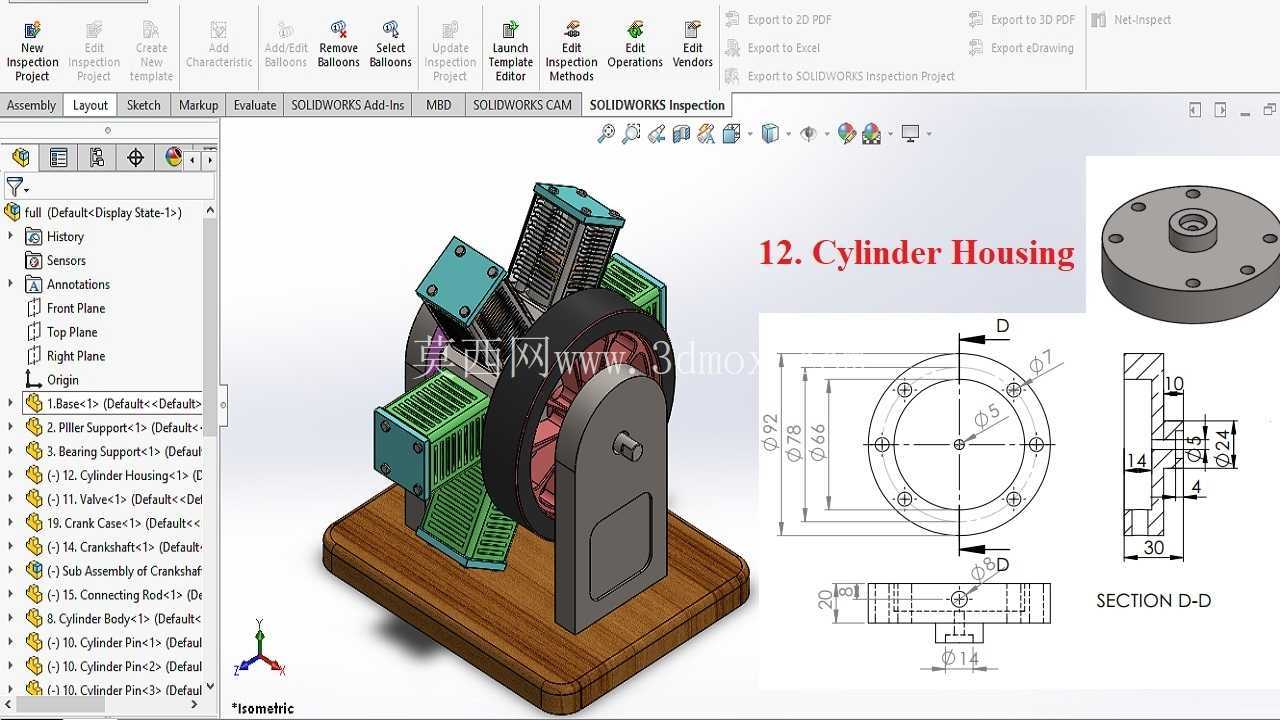This screenshot has height=720, width=1280.
Task: Click Export eDrawing button
Action: [x=1021, y=47]
